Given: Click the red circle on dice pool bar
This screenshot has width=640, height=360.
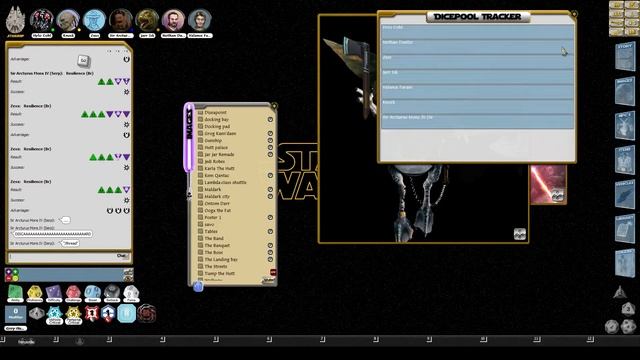Looking at the screenshot, I should (x=9, y=278).
